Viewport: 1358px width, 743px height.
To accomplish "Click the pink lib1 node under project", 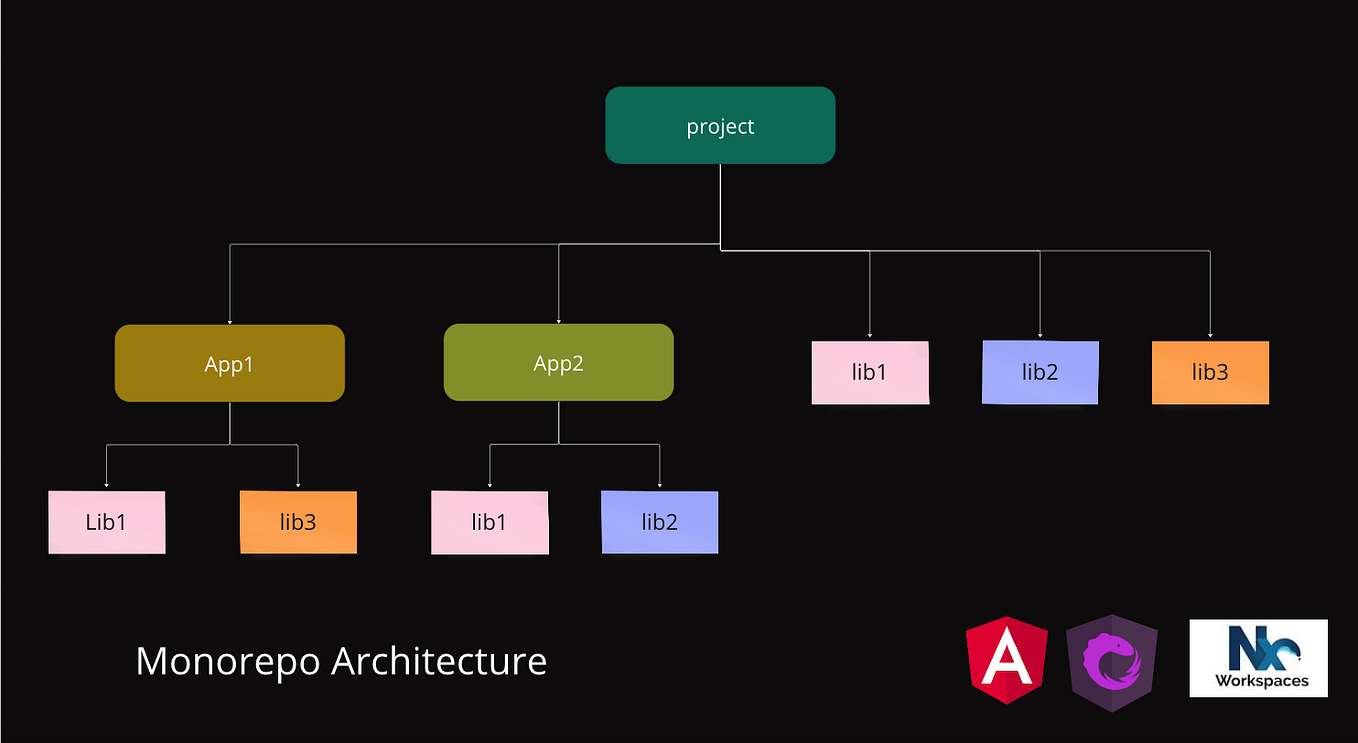I will 870,372.
